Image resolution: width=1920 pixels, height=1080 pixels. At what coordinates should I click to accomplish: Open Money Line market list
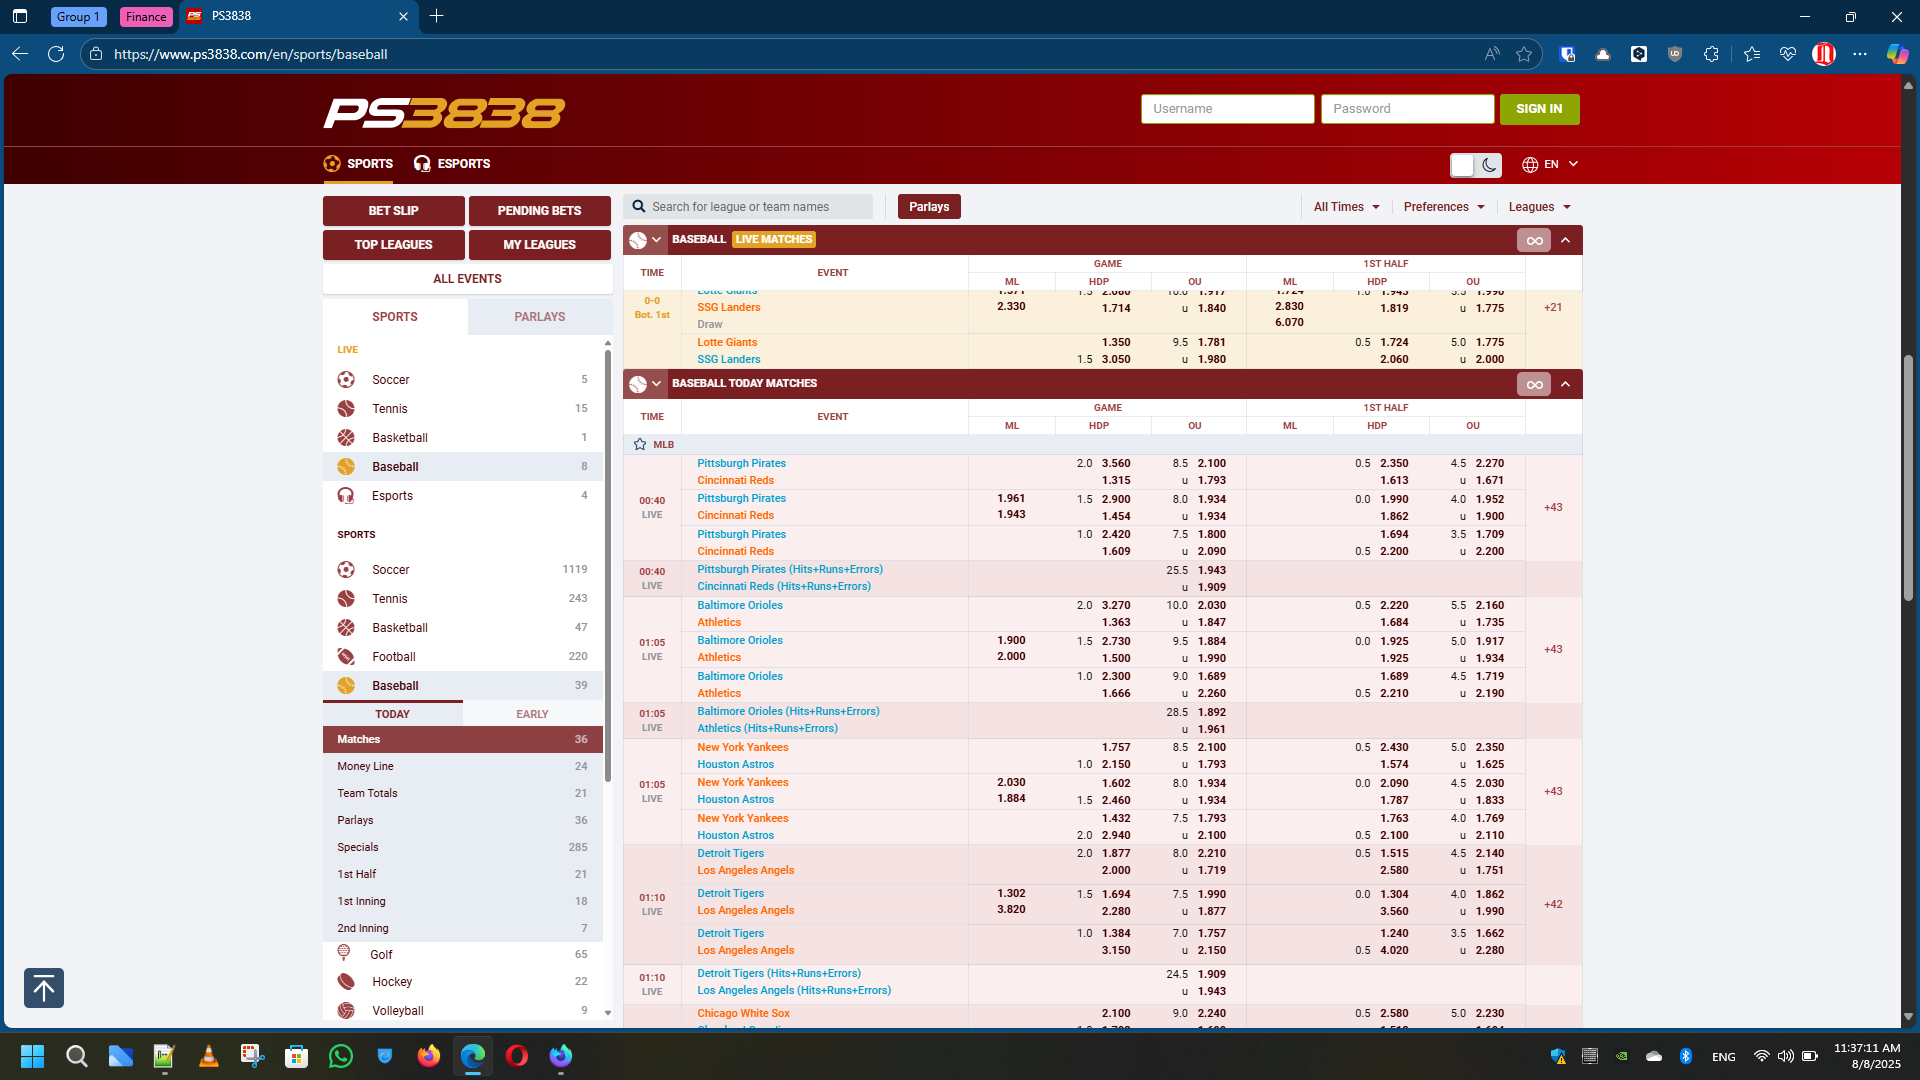coord(463,766)
